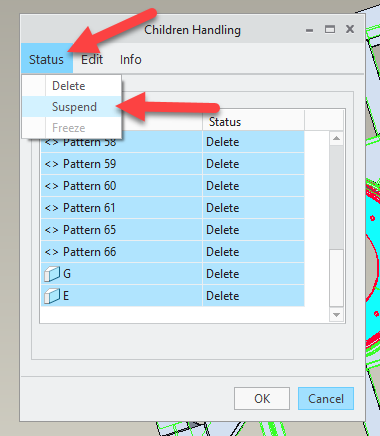Click the pattern icon next to Pattern 66
The width and height of the screenshot is (380, 436).
[52, 252]
